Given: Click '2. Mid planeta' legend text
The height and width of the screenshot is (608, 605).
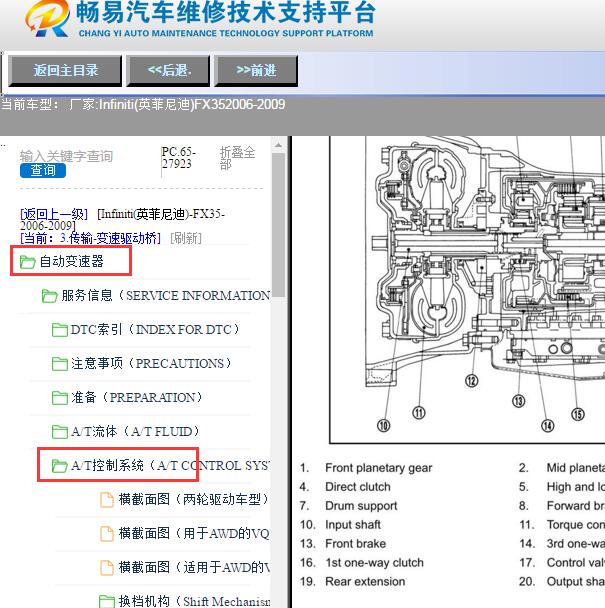Looking at the screenshot, I should click(562, 468).
